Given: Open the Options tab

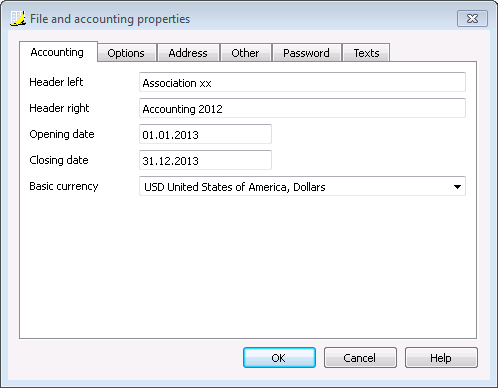Looking at the screenshot, I should click(127, 53).
